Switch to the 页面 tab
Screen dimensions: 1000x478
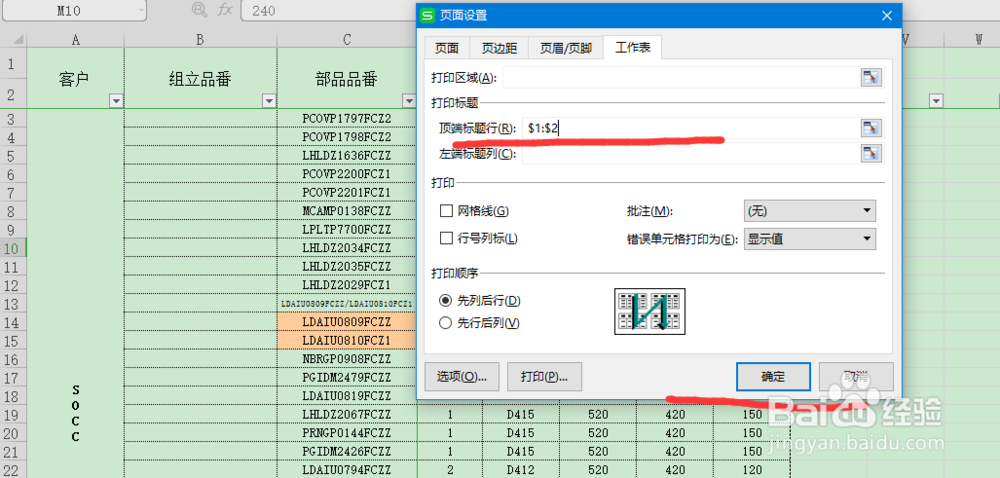coord(446,48)
